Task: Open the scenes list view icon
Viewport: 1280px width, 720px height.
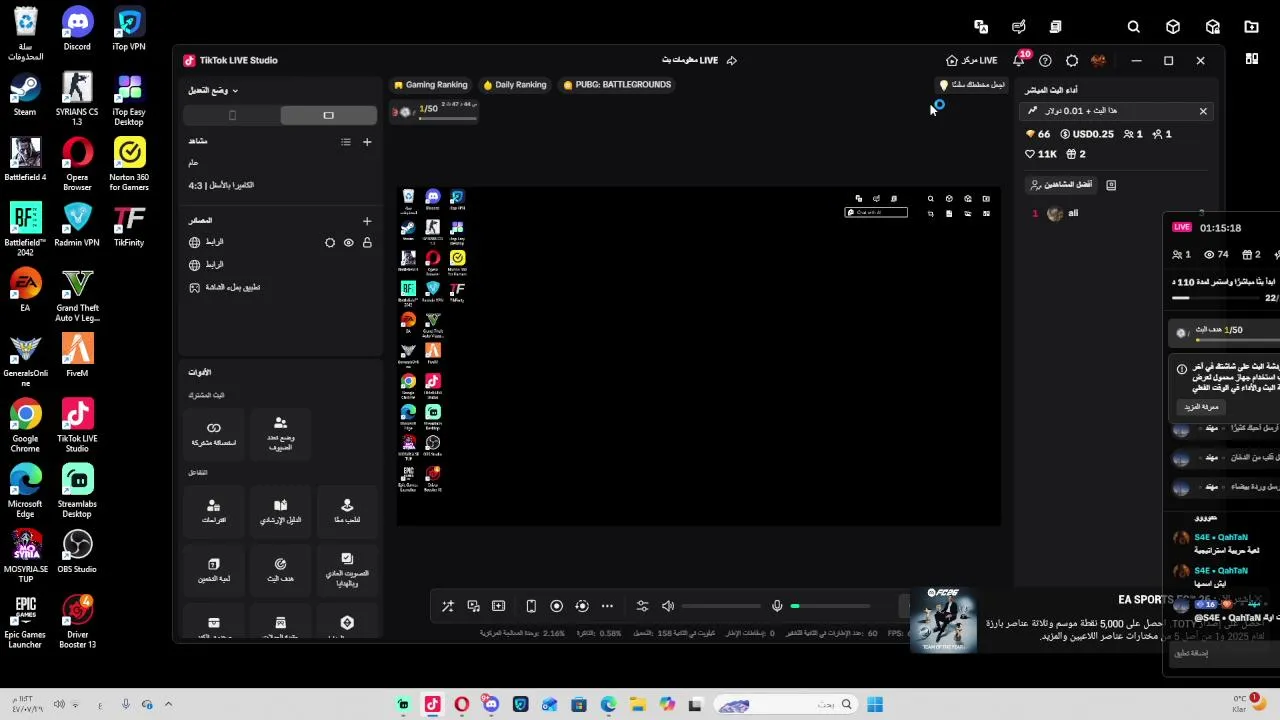Action: tap(346, 142)
